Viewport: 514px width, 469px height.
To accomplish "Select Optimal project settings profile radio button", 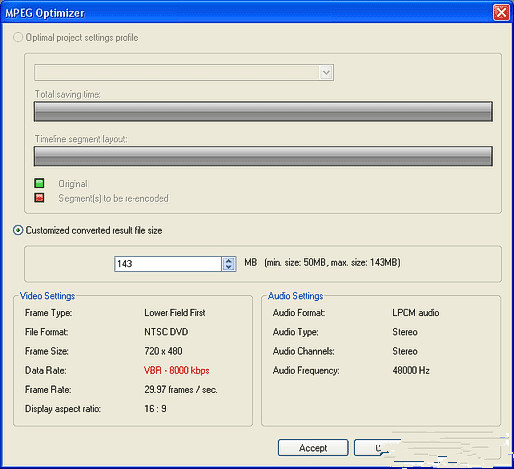I will click(18, 37).
